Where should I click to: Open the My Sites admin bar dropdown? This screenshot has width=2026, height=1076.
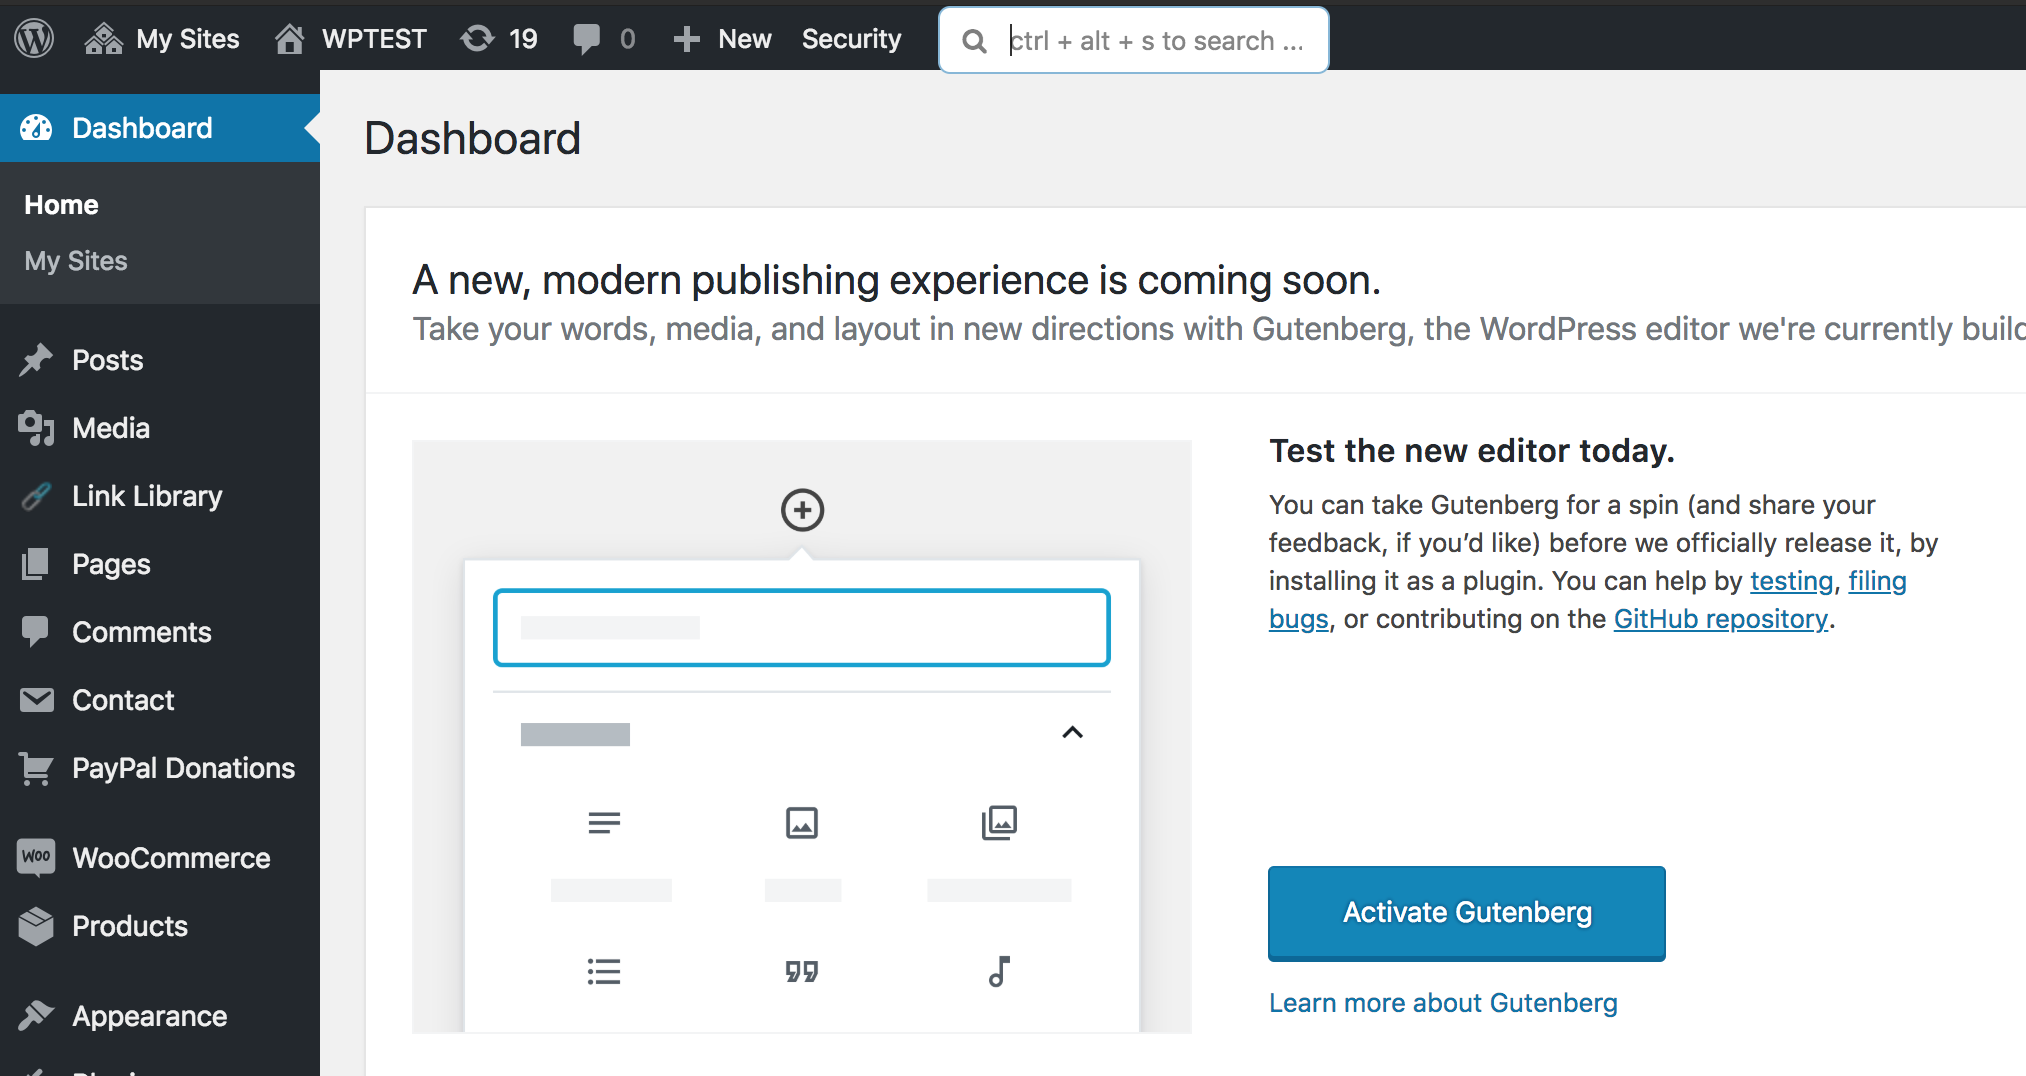pyautogui.click(x=163, y=39)
